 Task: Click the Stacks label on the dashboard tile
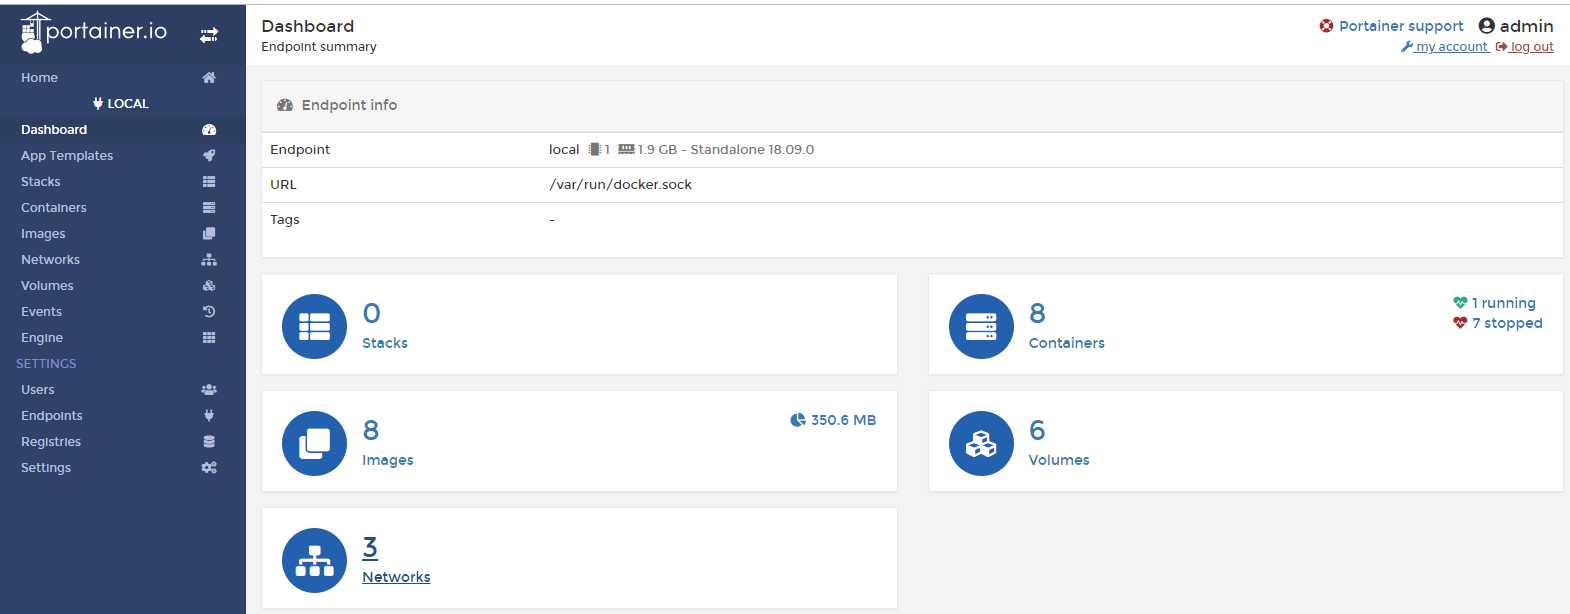pos(385,343)
